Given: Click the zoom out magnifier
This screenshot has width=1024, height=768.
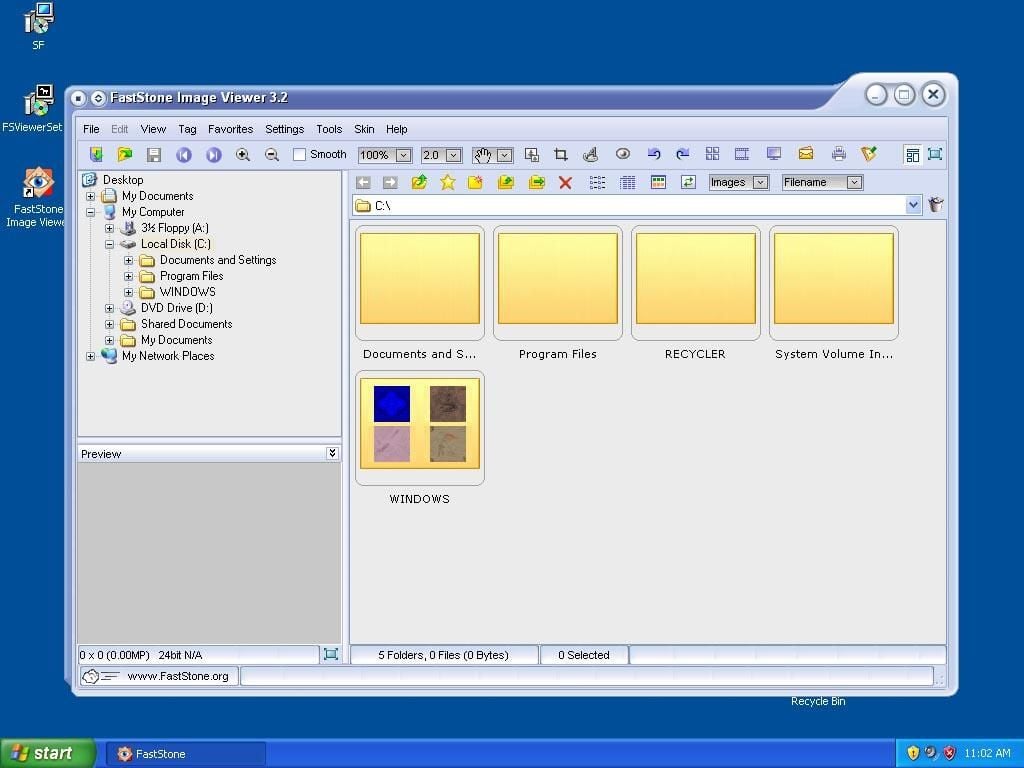Looking at the screenshot, I should [x=272, y=155].
